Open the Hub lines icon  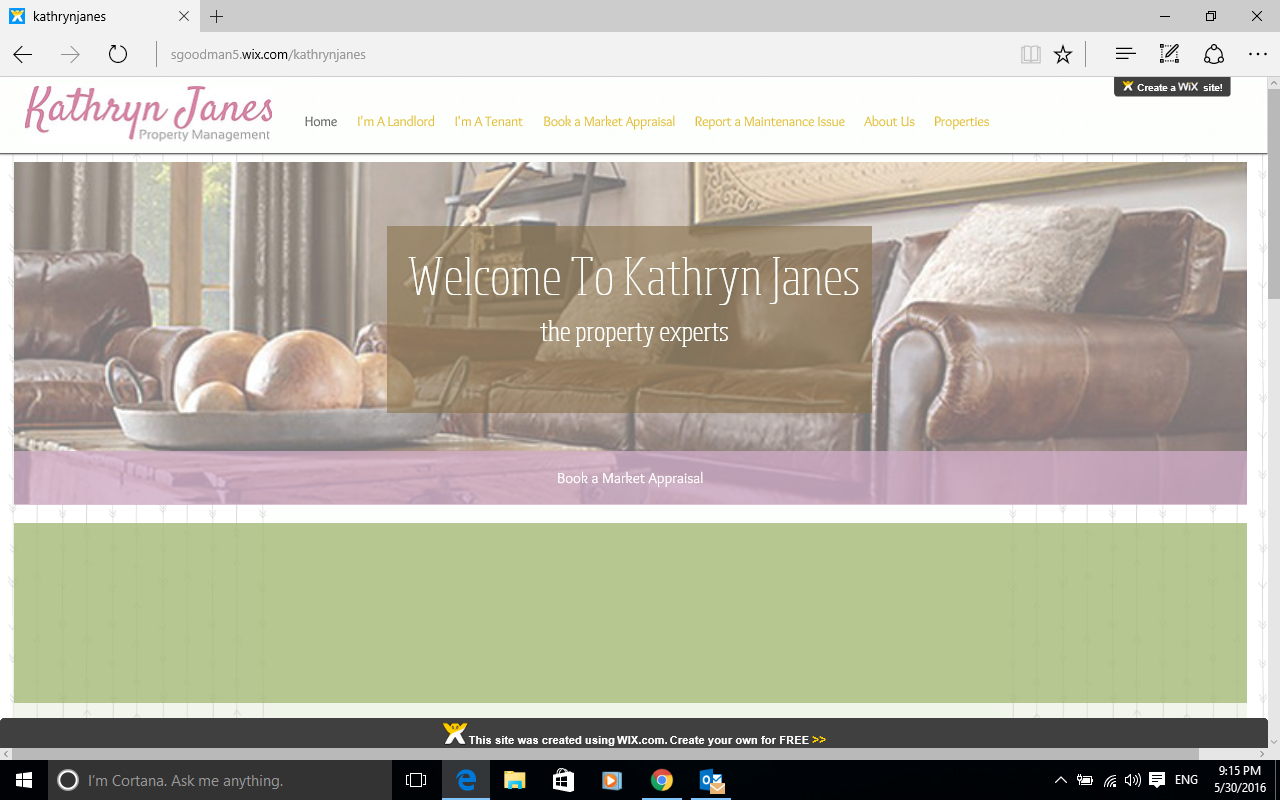point(1125,55)
